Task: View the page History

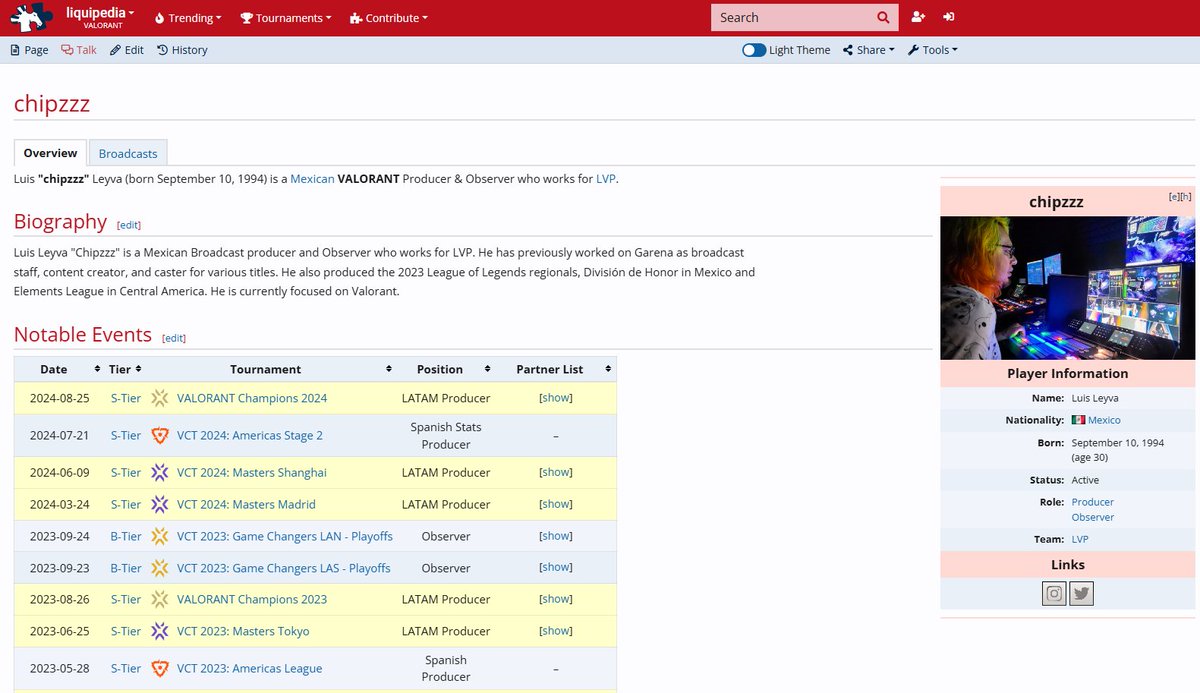Action: click(182, 50)
